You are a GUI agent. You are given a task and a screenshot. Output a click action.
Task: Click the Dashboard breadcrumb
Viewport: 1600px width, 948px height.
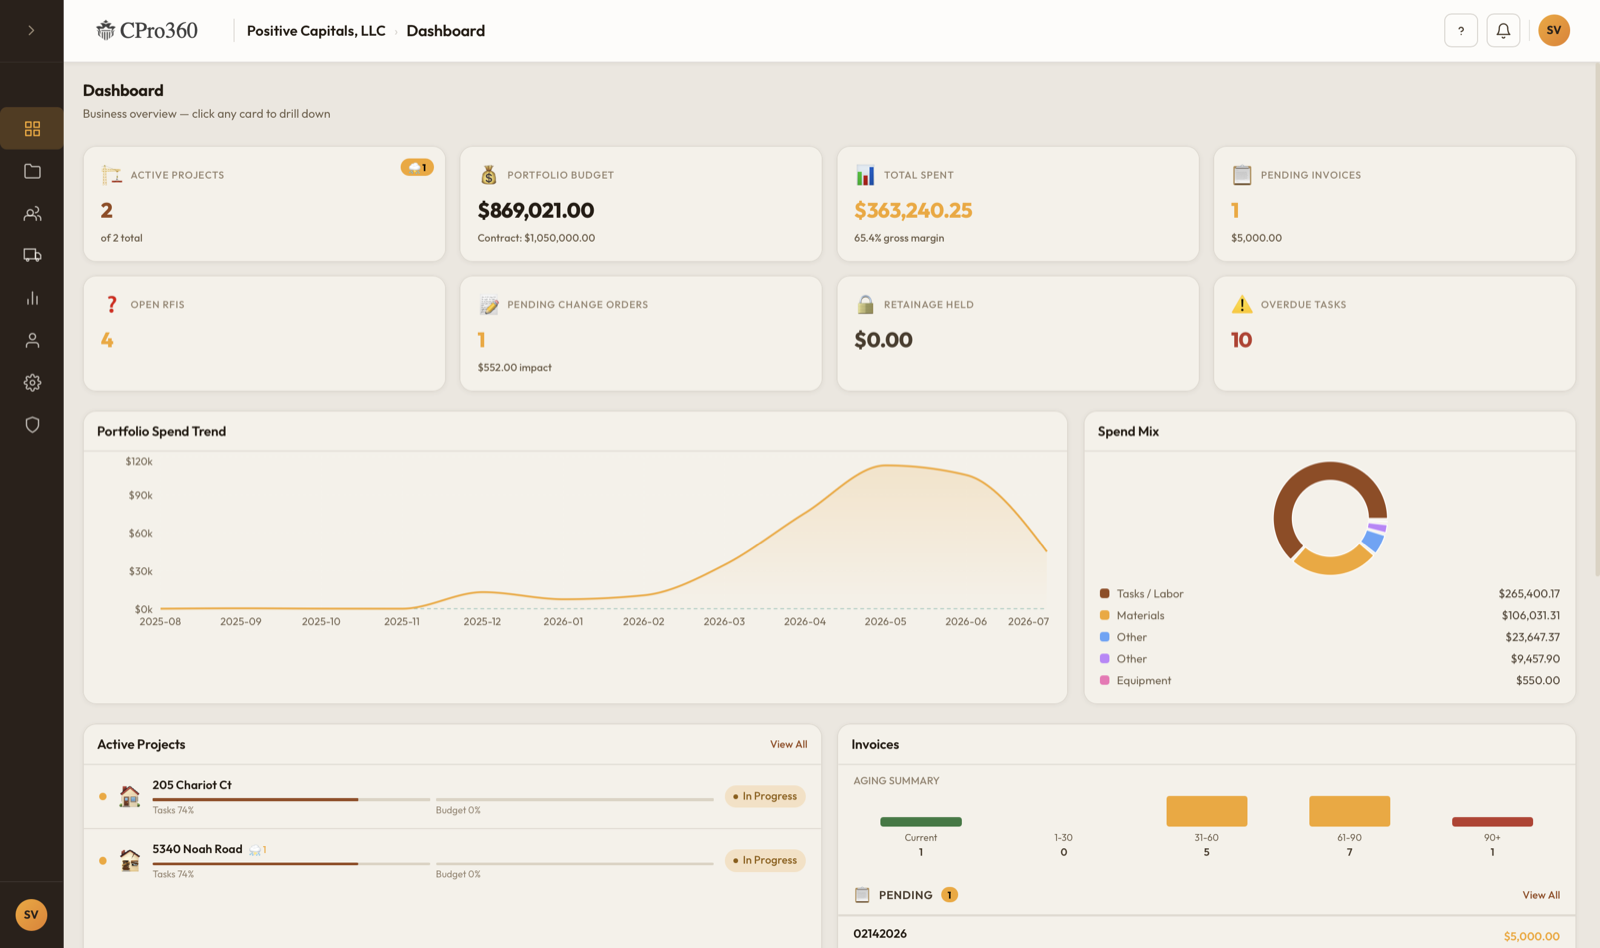446,31
